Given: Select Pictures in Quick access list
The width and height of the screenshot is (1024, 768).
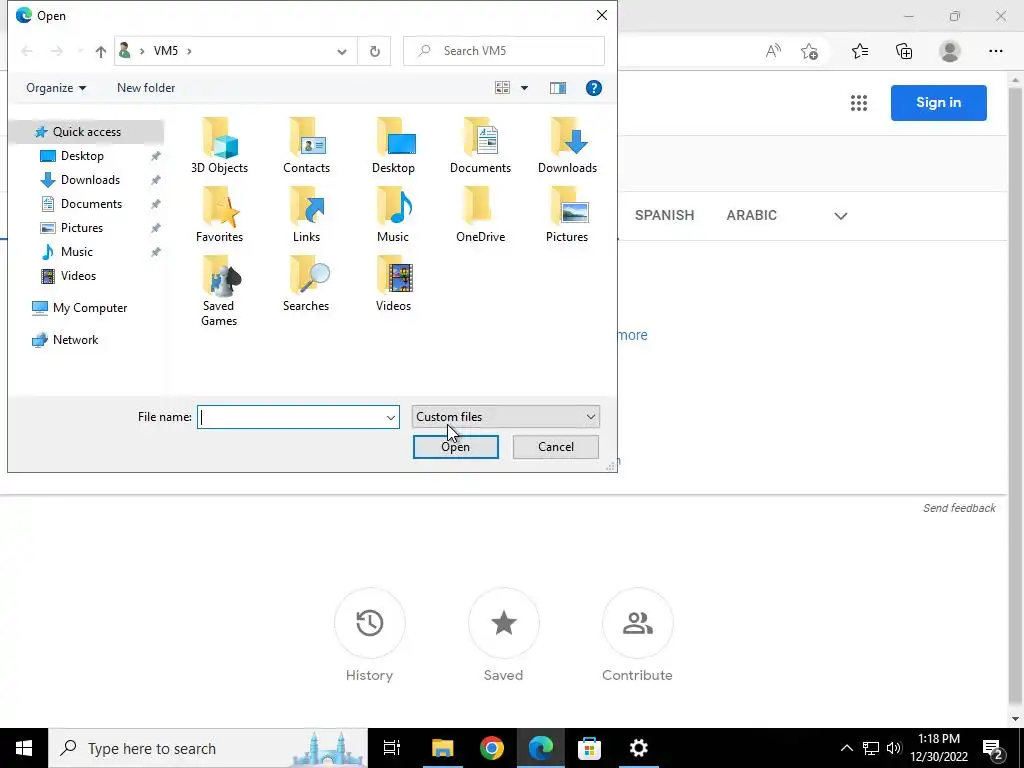Looking at the screenshot, I should pyautogui.click(x=82, y=228).
